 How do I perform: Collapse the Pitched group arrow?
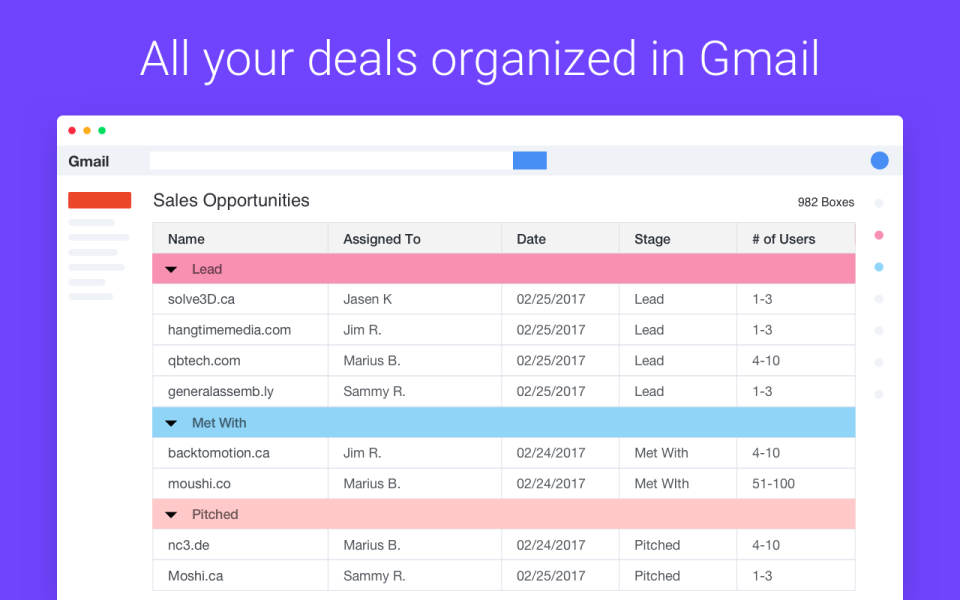point(171,515)
